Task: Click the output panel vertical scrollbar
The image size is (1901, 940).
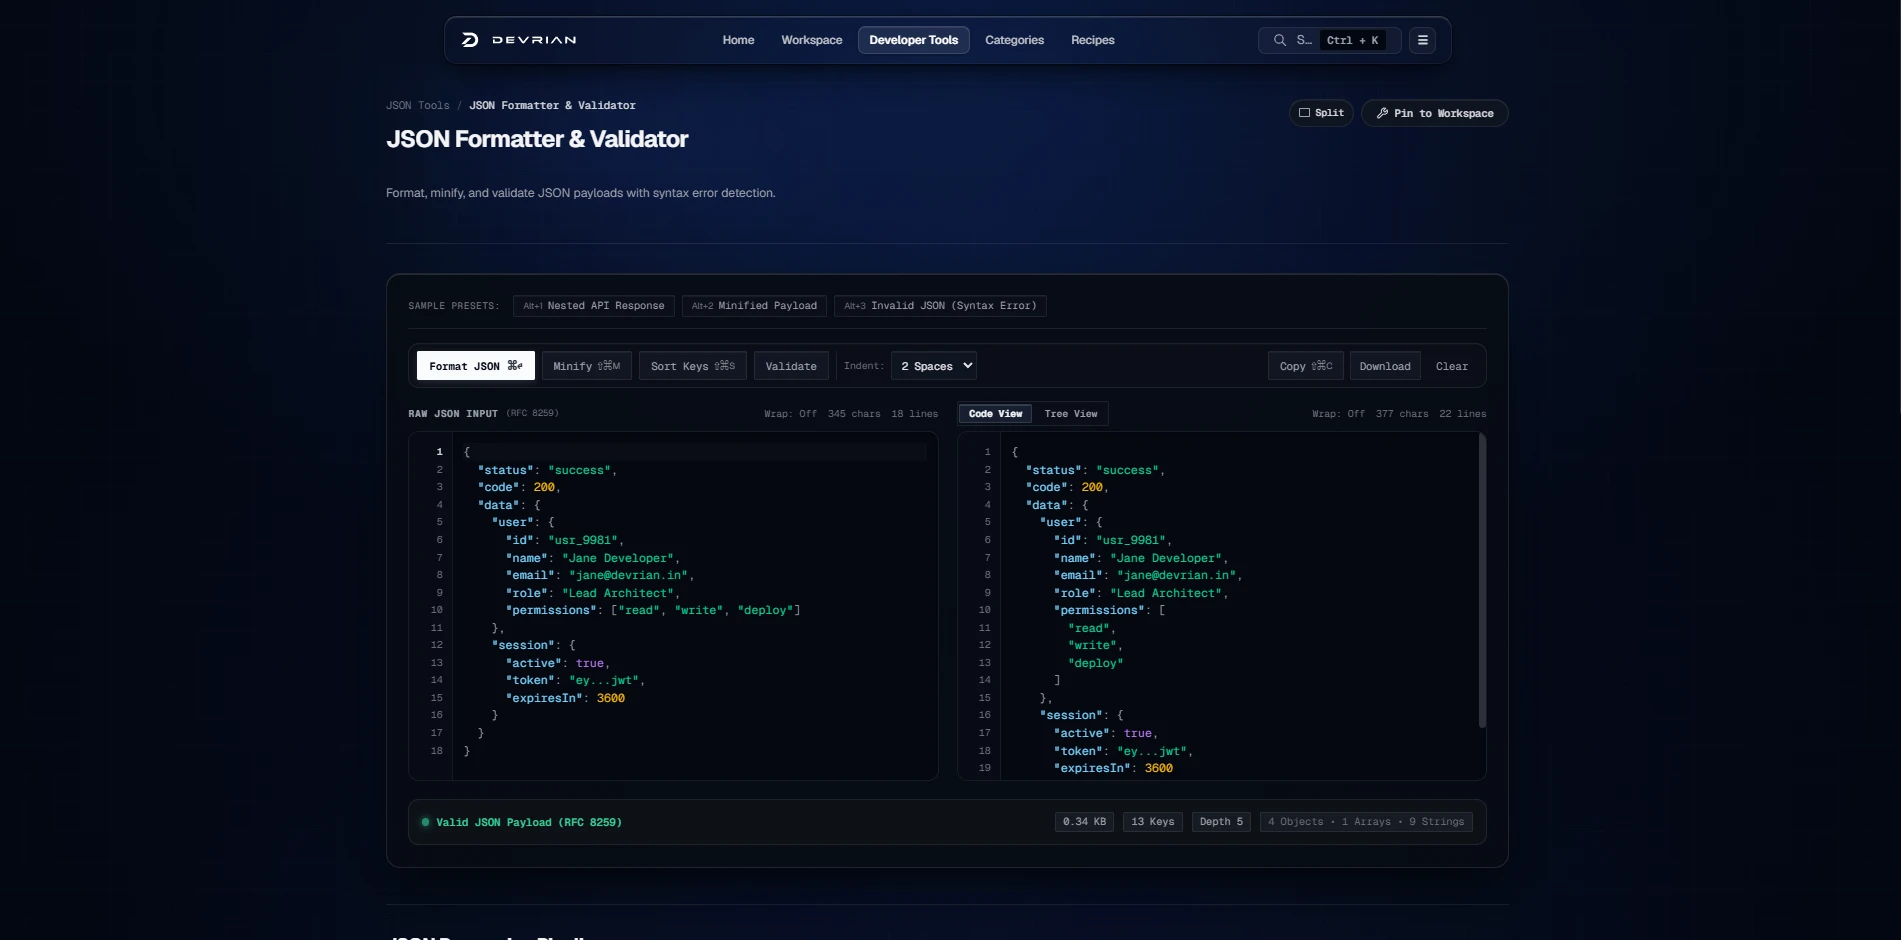Action: (1482, 580)
